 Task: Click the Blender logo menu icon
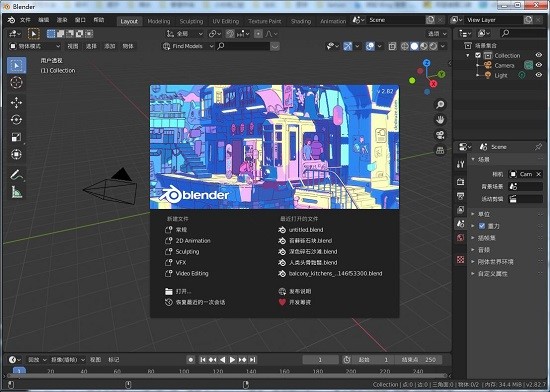pyautogui.click(x=11, y=20)
